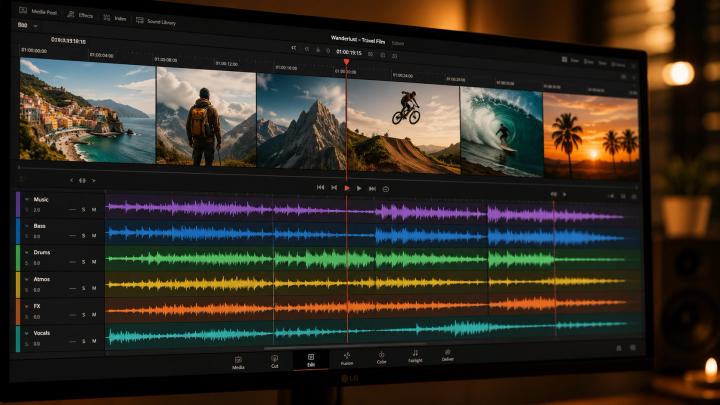720x405 pixels.
Task: Click the Wanderlust - Travel Film title
Action: click(358, 40)
